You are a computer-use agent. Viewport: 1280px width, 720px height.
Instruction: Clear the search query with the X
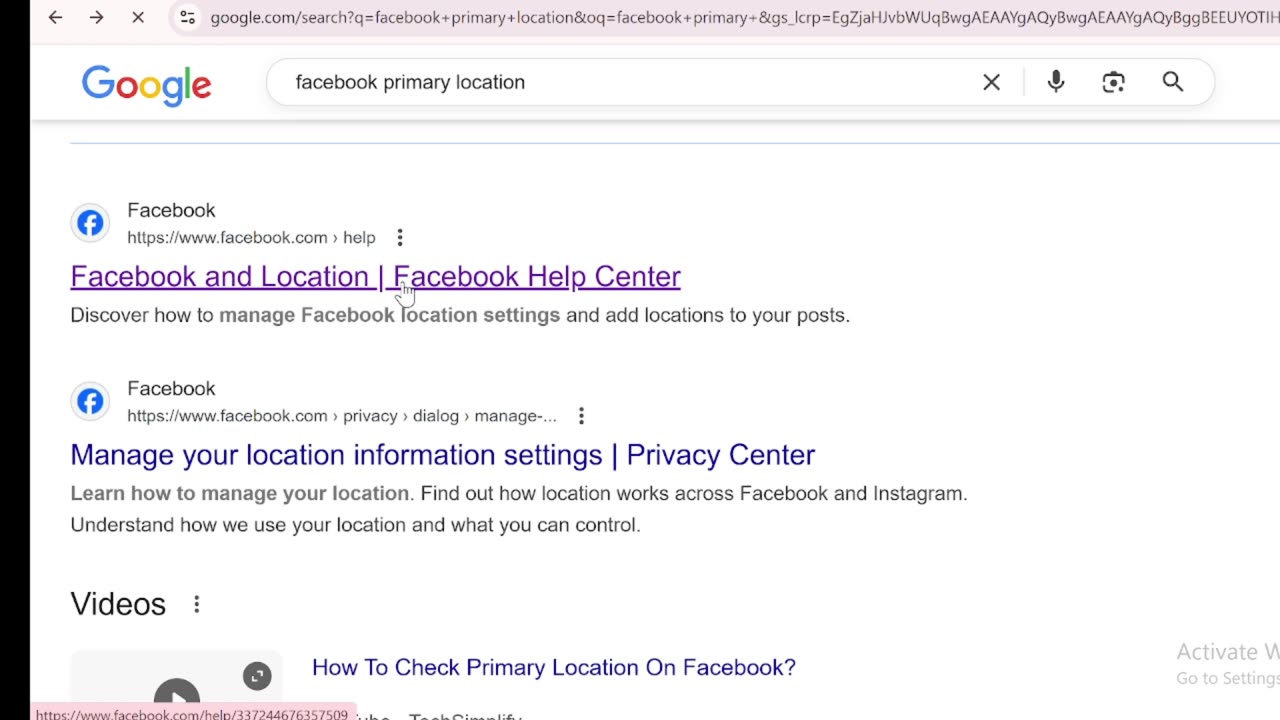(x=991, y=82)
